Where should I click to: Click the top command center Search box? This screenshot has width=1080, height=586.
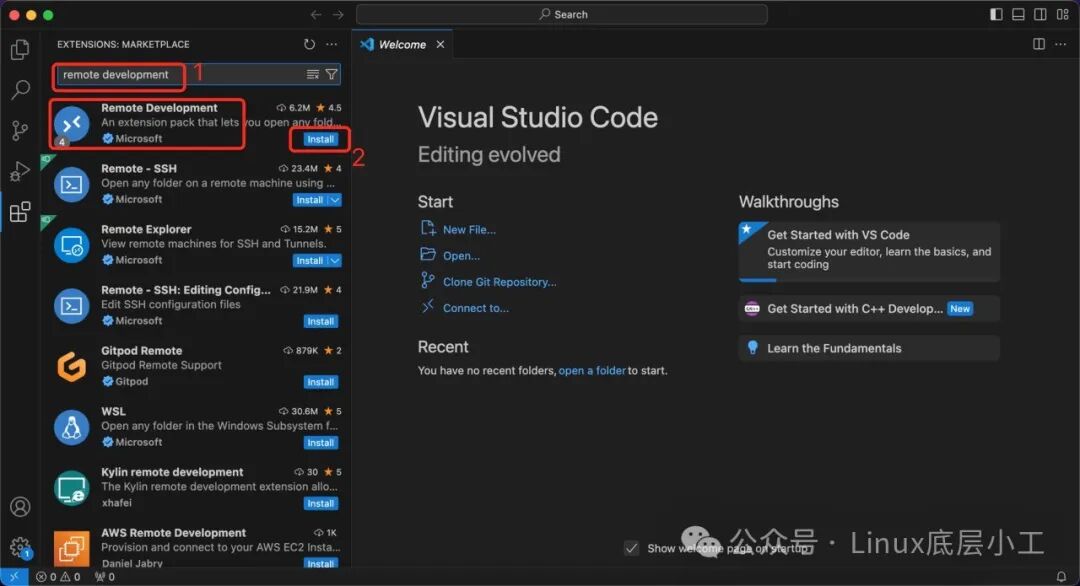(562, 14)
